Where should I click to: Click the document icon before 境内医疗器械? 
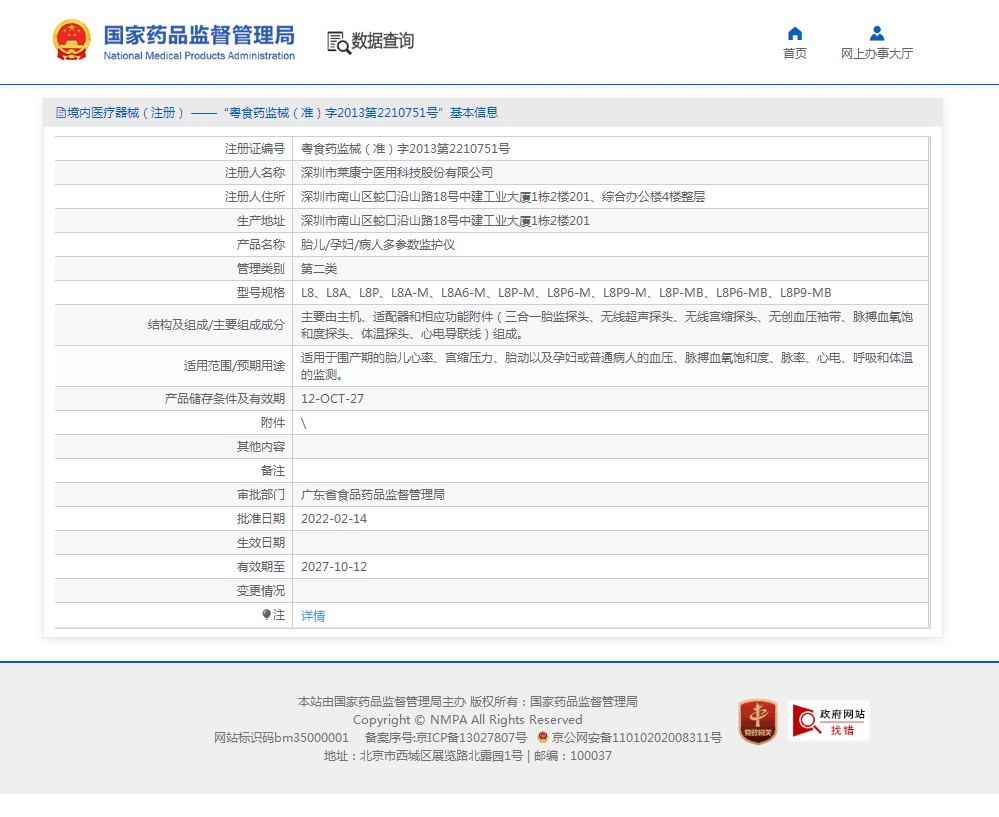pos(60,113)
